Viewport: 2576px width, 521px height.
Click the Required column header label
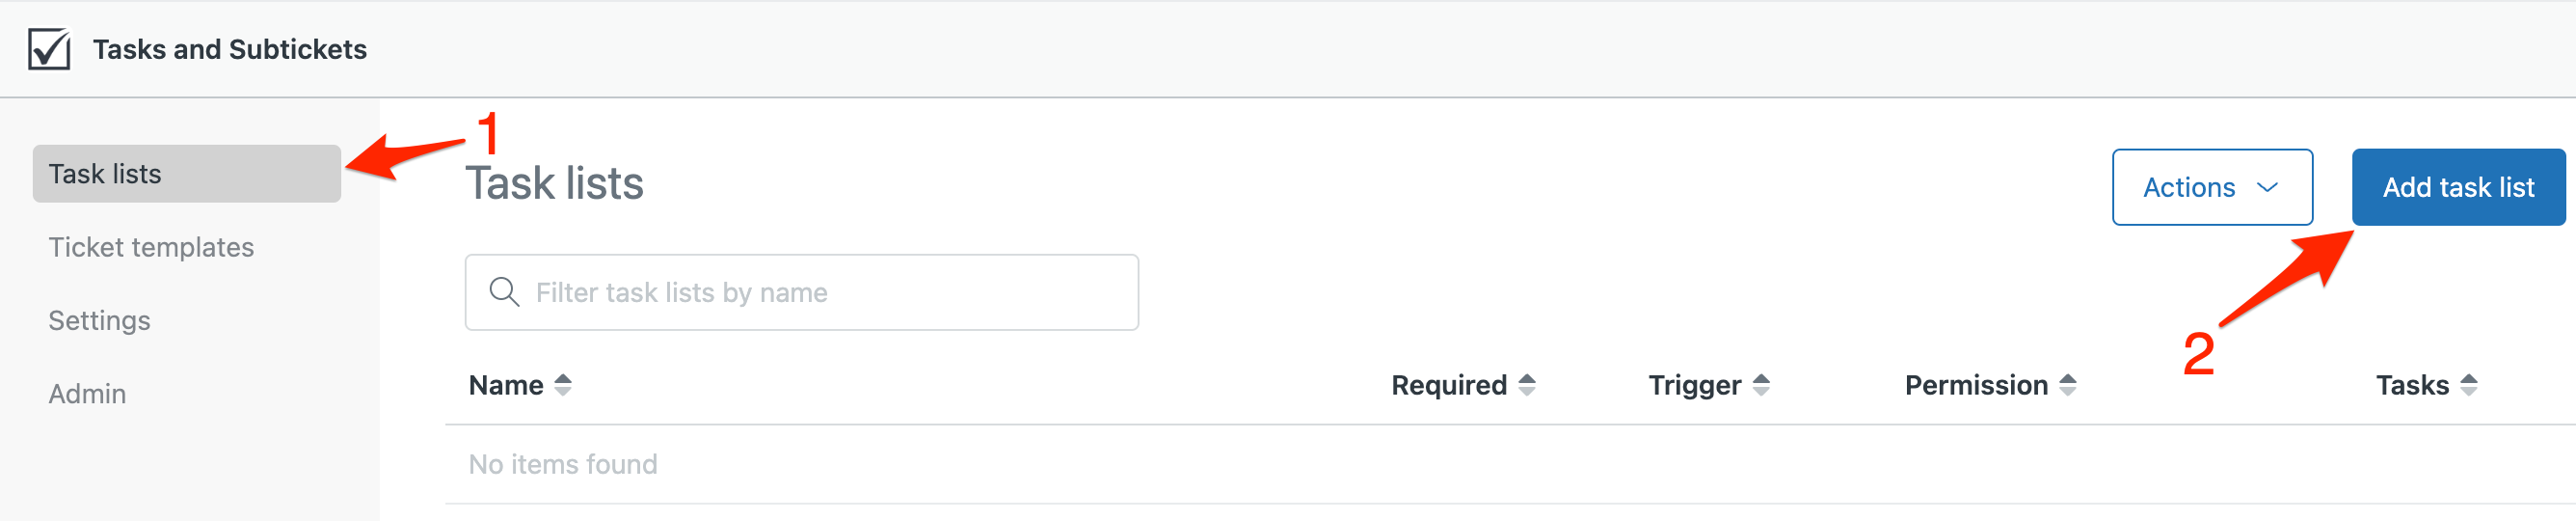click(1449, 385)
